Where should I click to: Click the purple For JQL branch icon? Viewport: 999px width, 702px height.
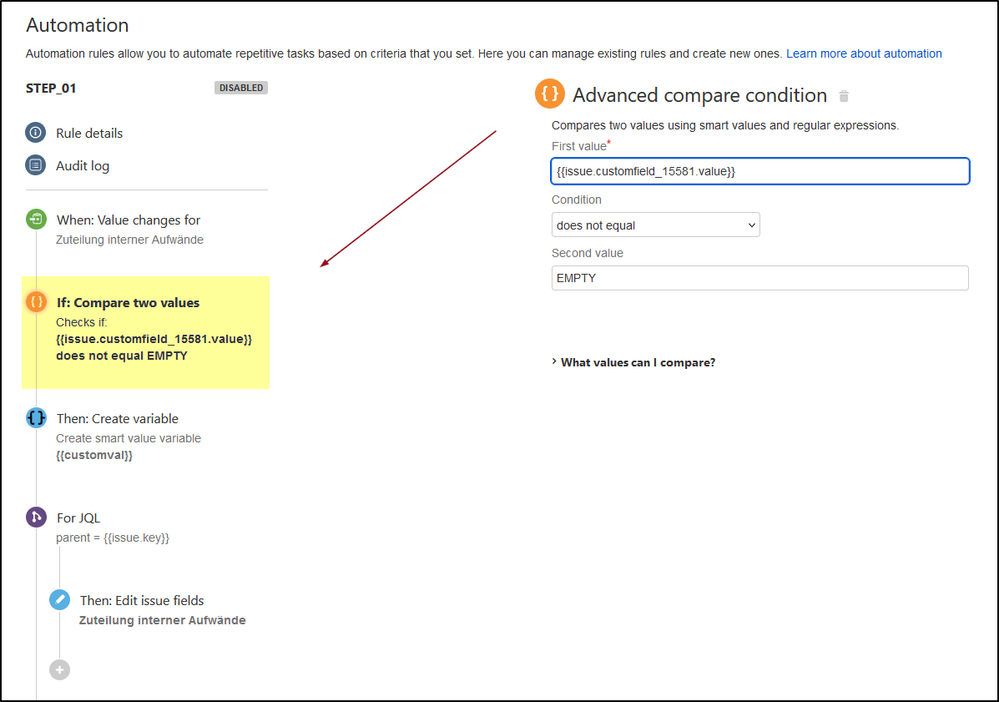pos(36,517)
